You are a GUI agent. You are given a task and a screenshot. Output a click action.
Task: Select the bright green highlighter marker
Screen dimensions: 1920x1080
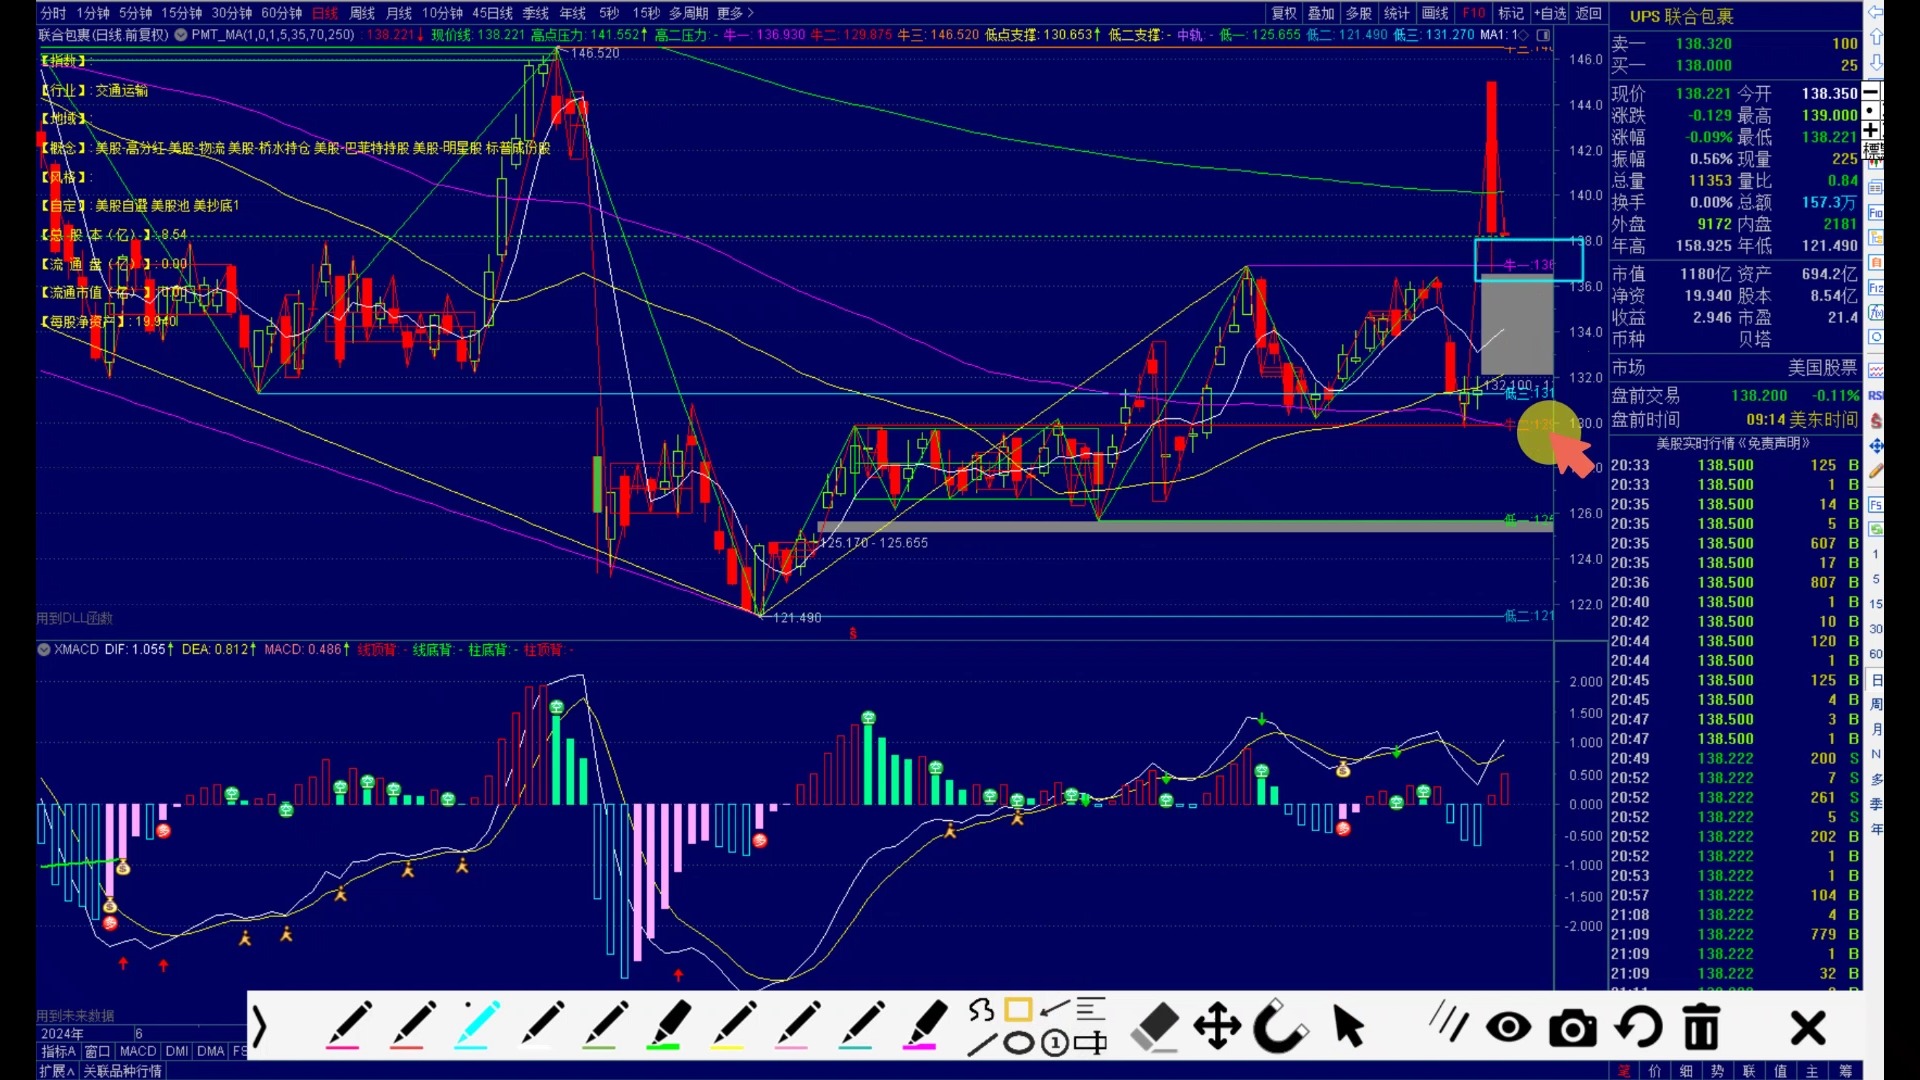(669, 1026)
